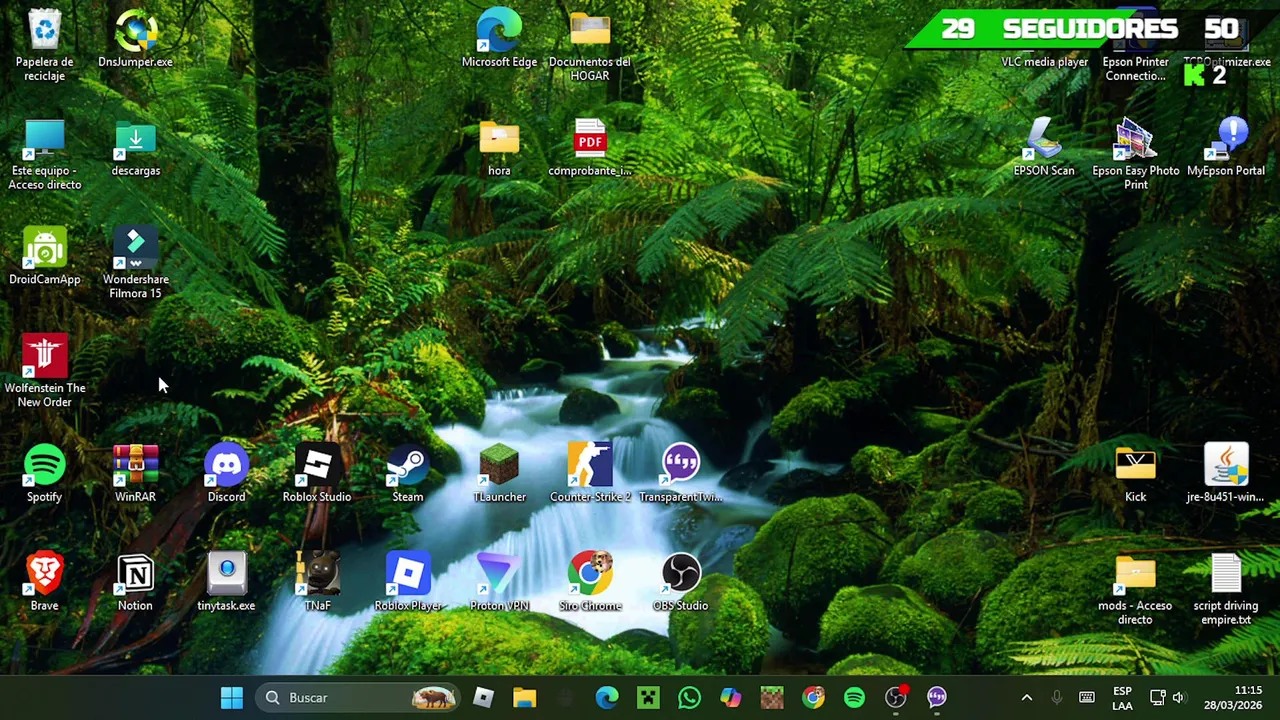1280x720 pixels.
Task: Launch DnsJumper.exe from the desktop
Action: 136,40
